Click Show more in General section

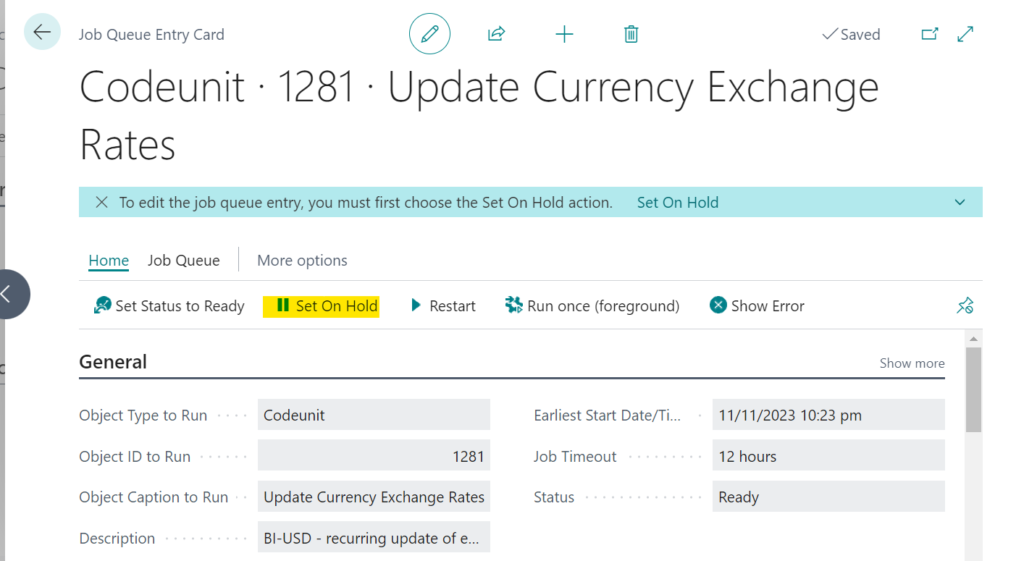911,363
